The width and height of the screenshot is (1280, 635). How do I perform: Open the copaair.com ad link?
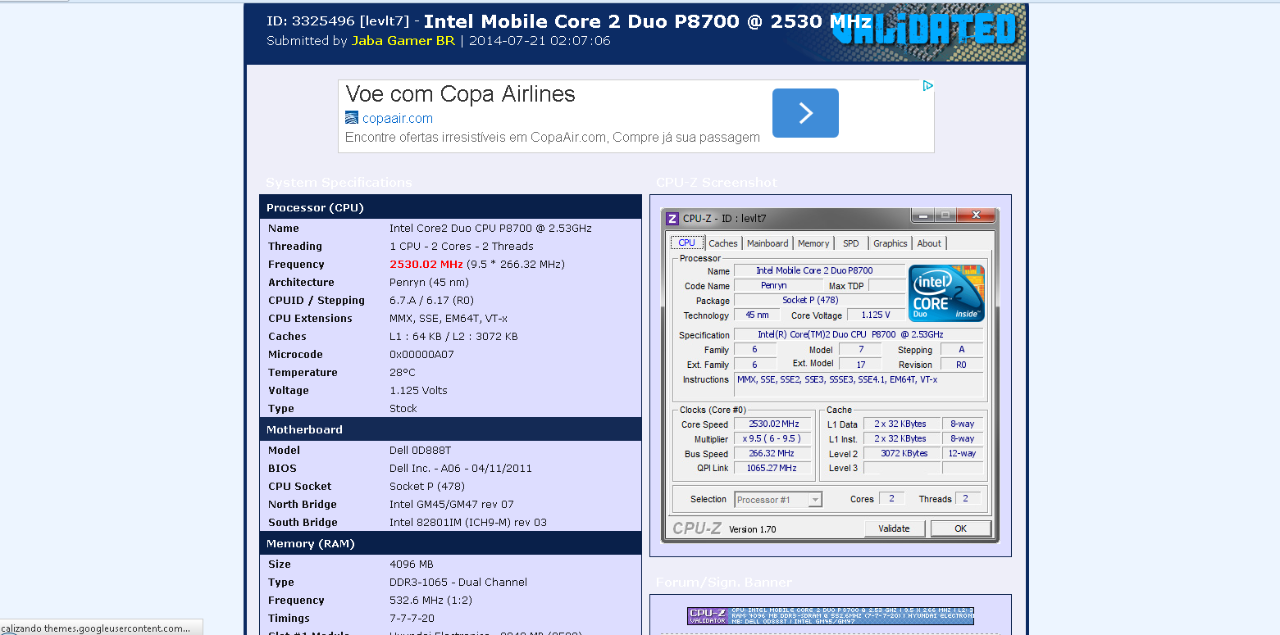coord(397,118)
